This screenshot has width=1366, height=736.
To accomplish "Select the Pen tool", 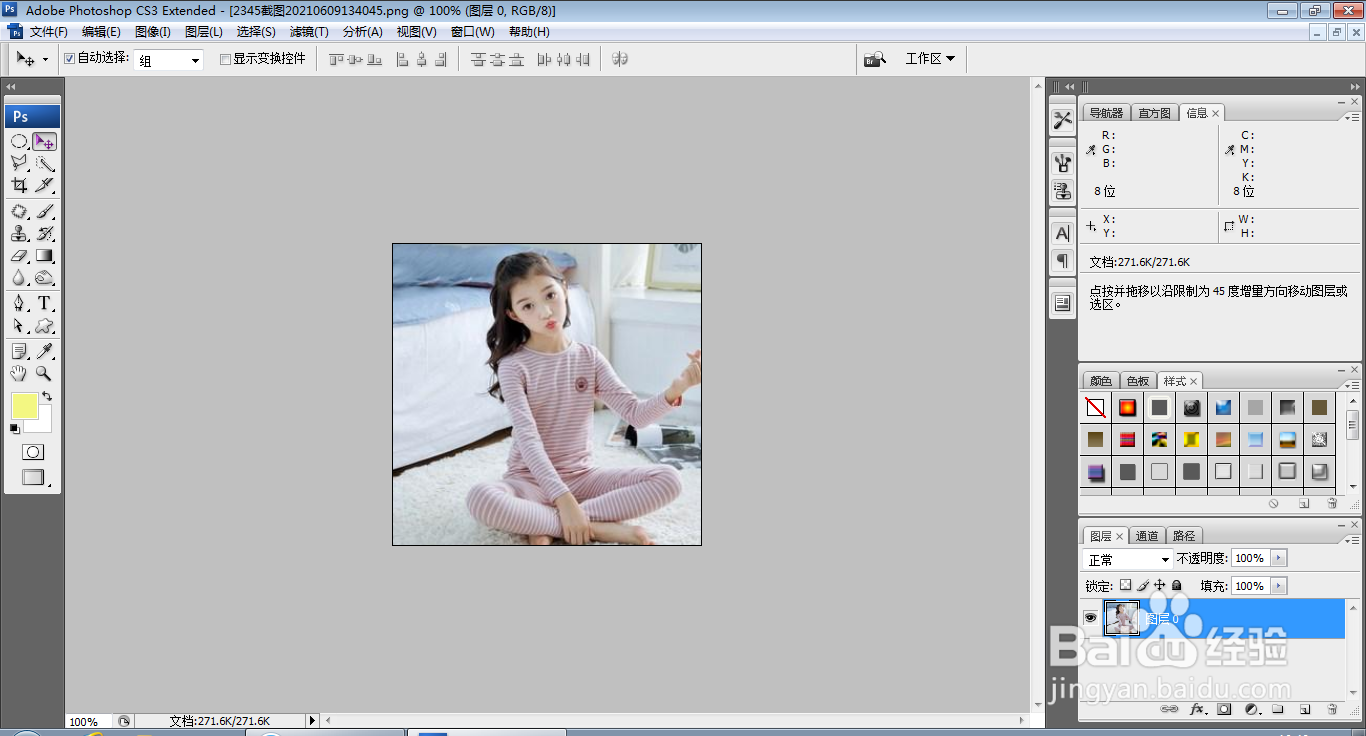I will (19, 304).
